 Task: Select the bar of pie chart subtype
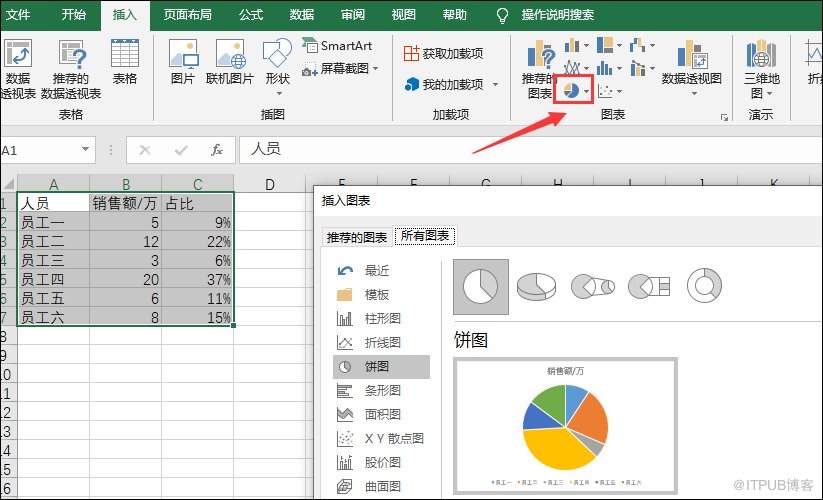(649, 287)
